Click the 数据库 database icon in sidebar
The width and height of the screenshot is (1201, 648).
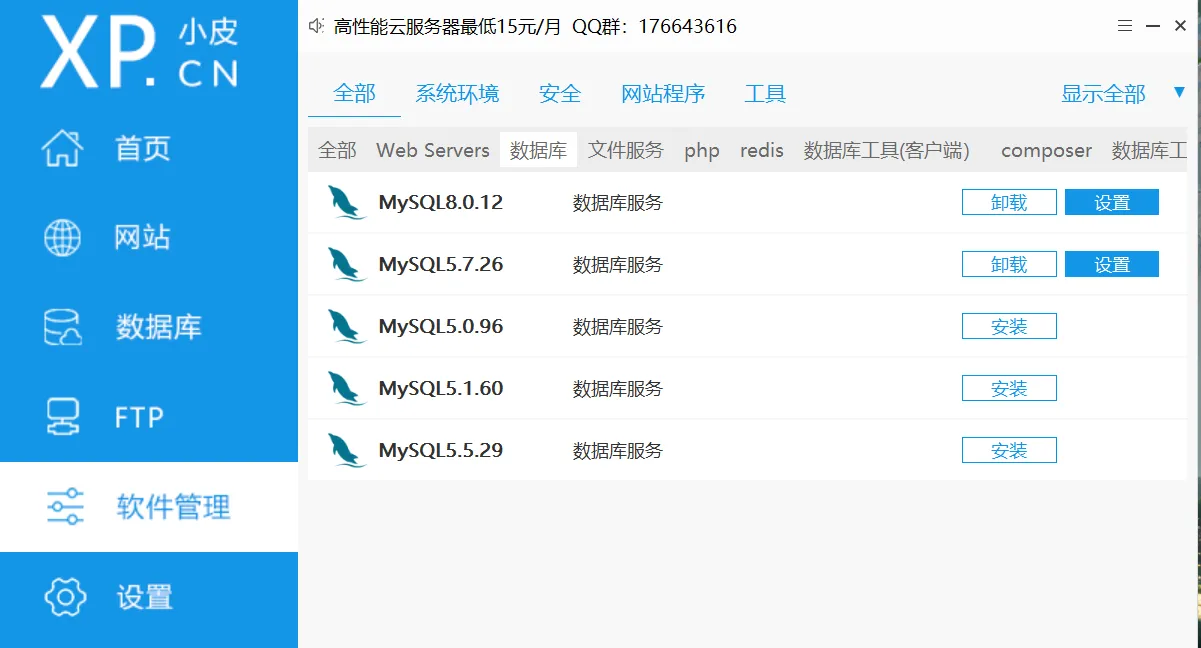(x=63, y=327)
